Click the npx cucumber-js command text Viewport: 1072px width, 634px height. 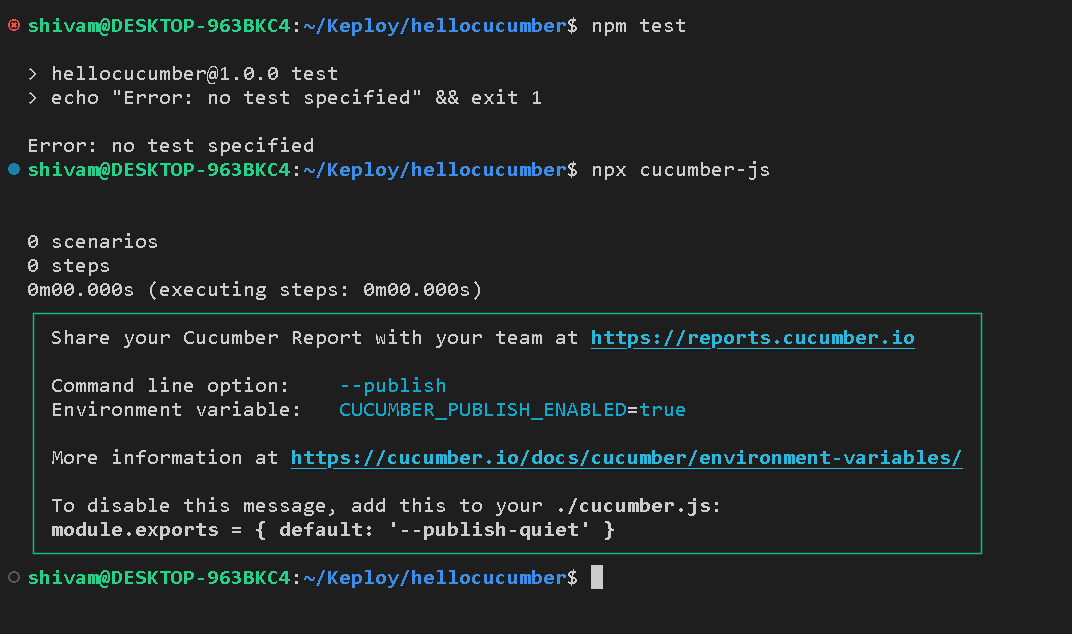click(681, 170)
